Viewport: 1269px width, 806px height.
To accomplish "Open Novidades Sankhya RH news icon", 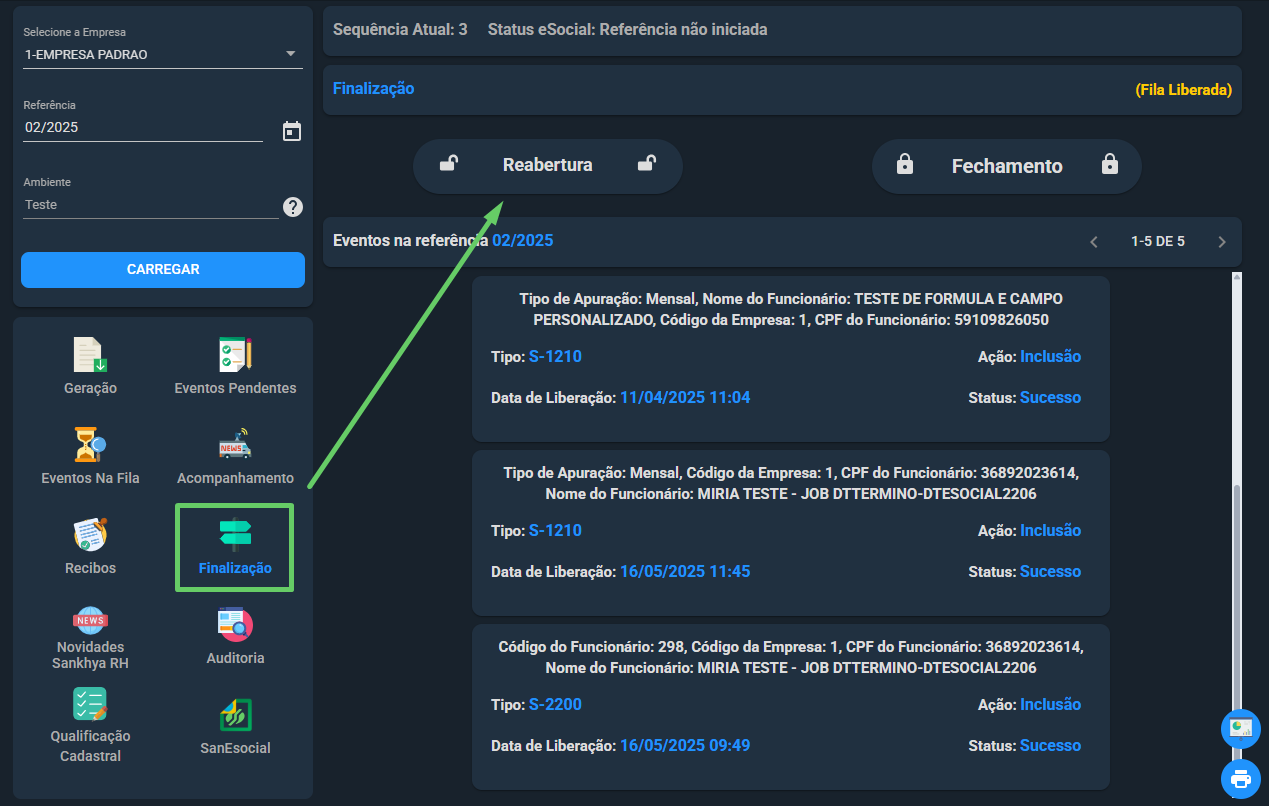I will (x=90, y=620).
